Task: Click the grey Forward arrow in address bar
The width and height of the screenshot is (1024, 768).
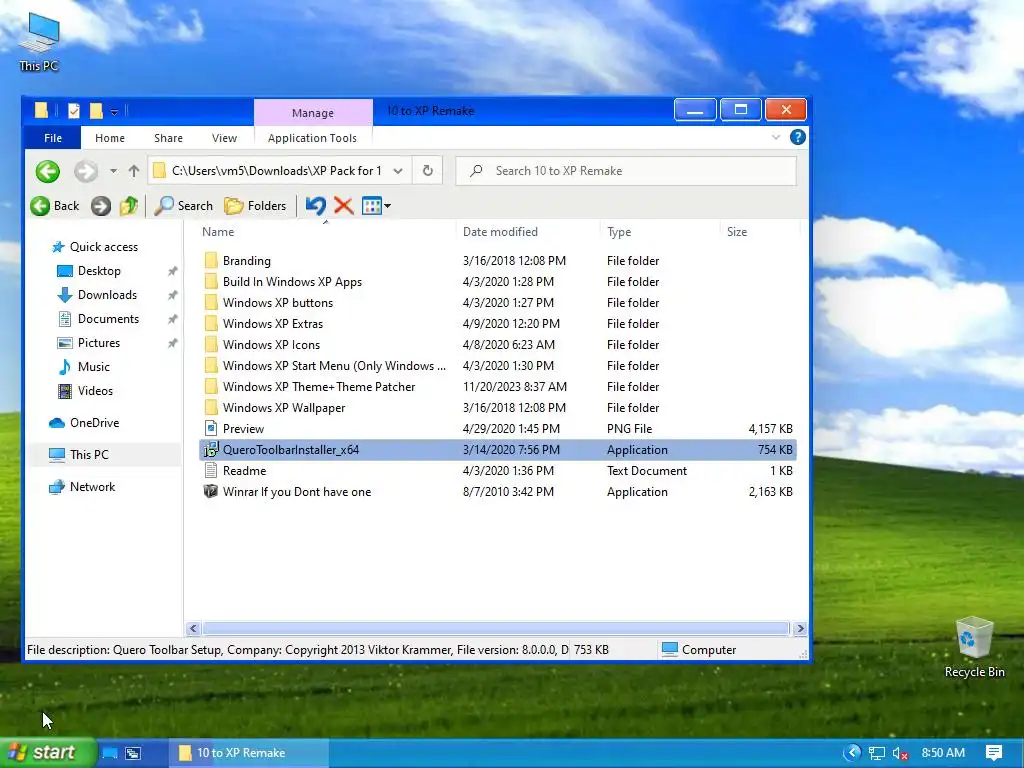Action: pos(86,172)
